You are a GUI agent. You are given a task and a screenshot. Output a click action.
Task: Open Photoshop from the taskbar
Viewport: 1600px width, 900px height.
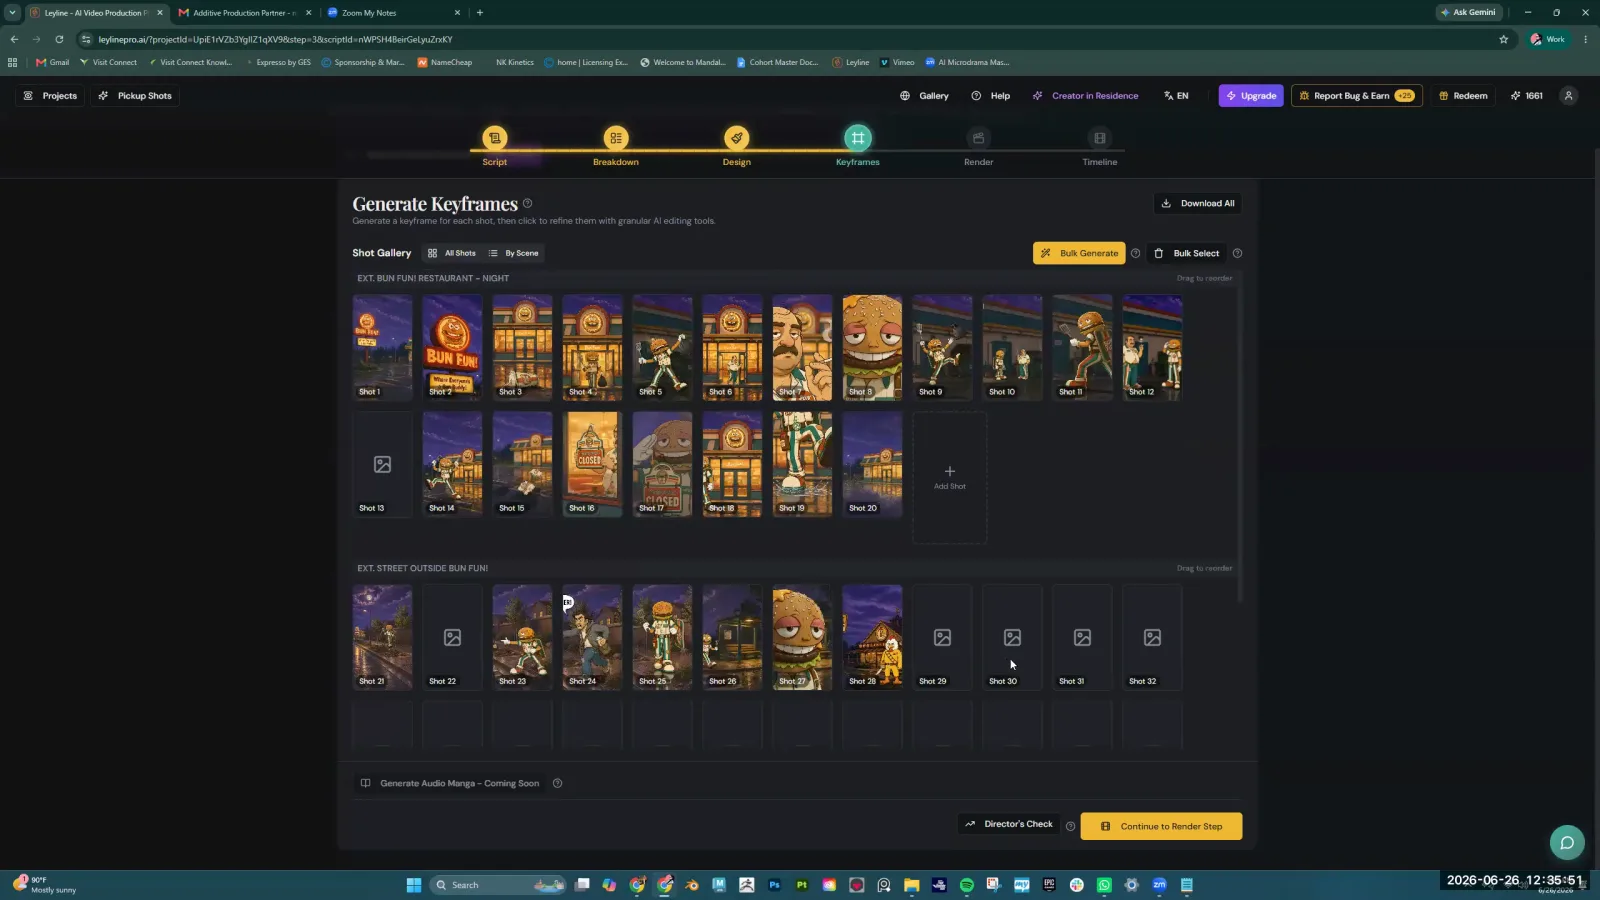tap(774, 885)
